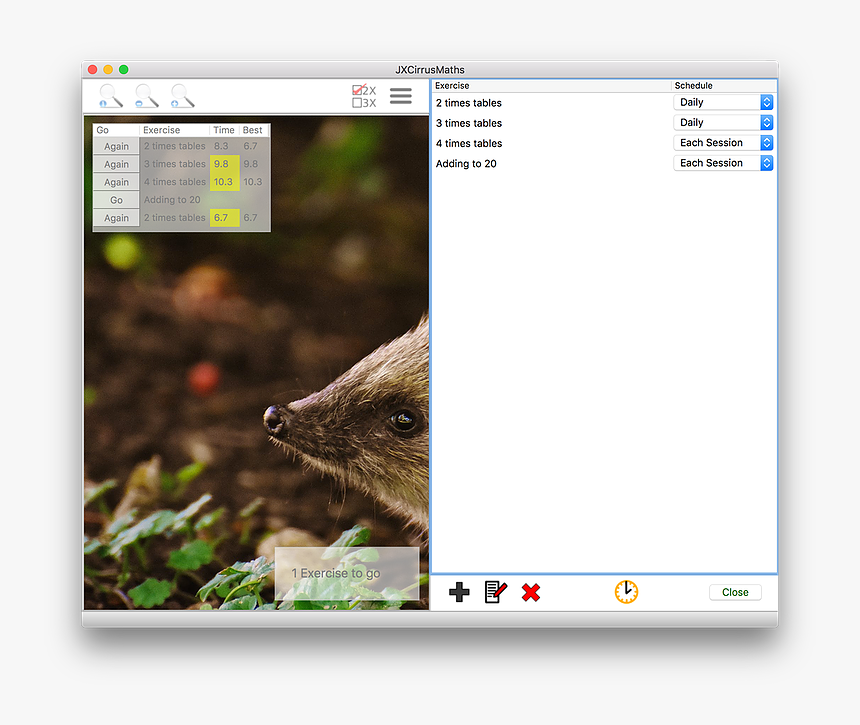The width and height of the screenshot is (860, 725).
Task: Click Again for 3 times tables
Action: (116, 164)
